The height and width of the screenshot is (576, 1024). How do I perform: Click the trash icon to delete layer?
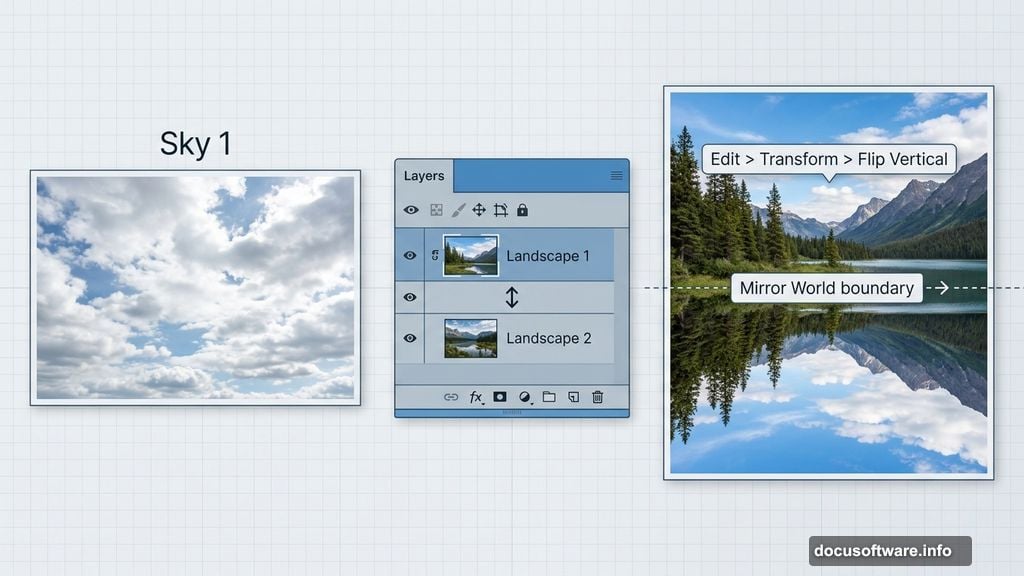click(x=598, y=397)
